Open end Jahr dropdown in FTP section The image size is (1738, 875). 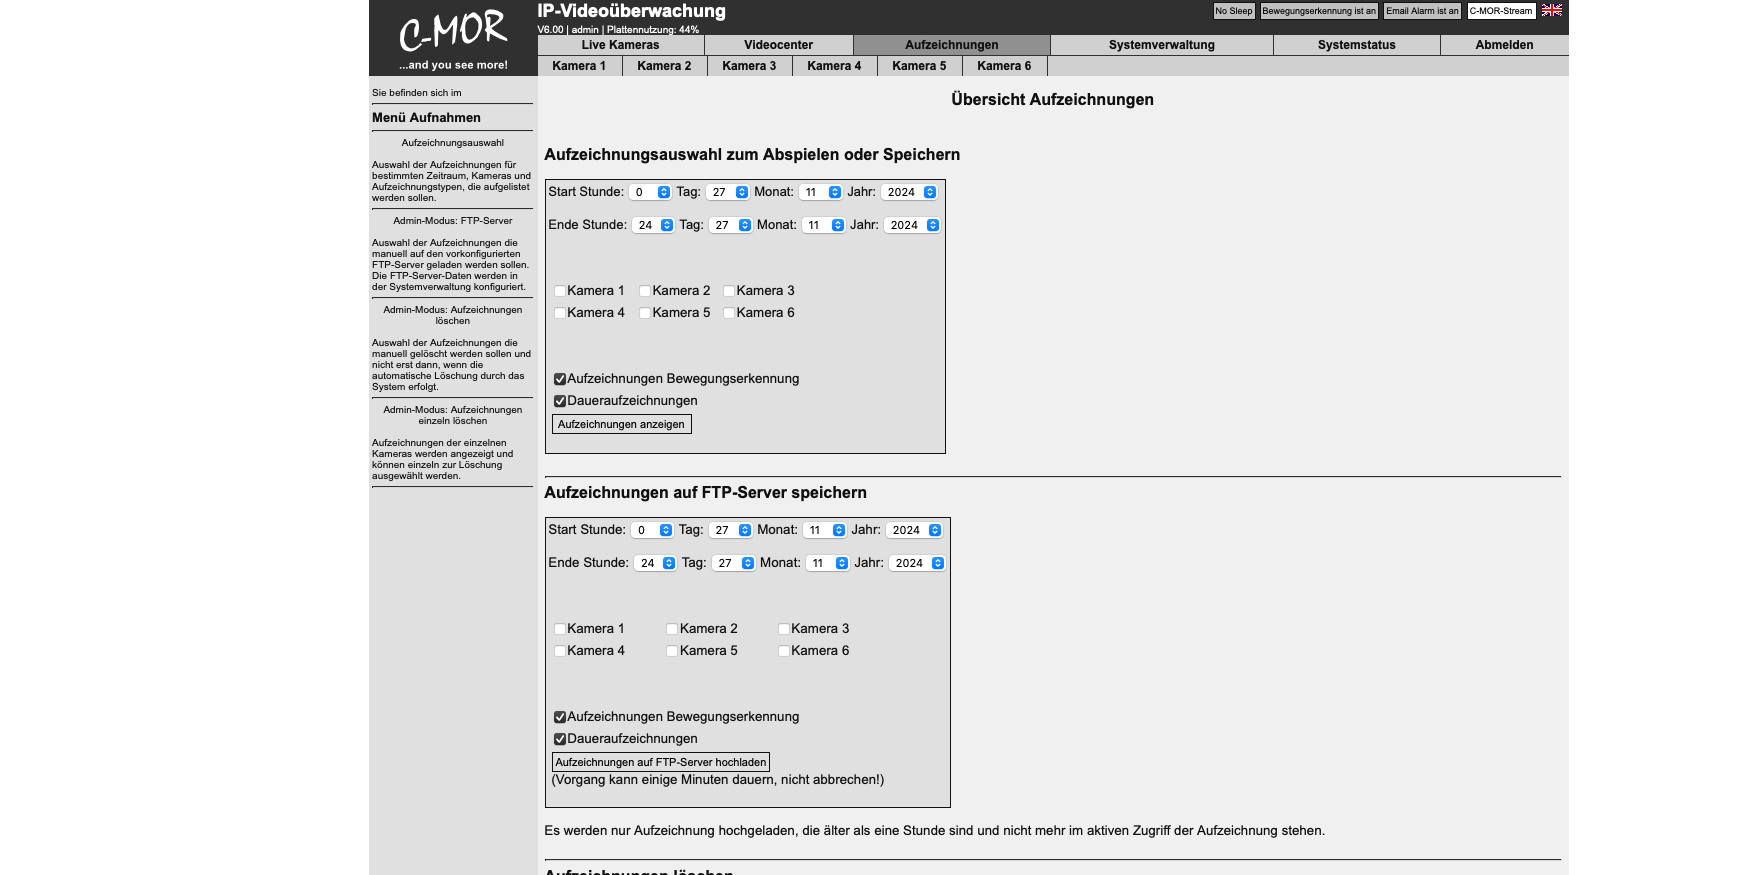click(917, 563)
